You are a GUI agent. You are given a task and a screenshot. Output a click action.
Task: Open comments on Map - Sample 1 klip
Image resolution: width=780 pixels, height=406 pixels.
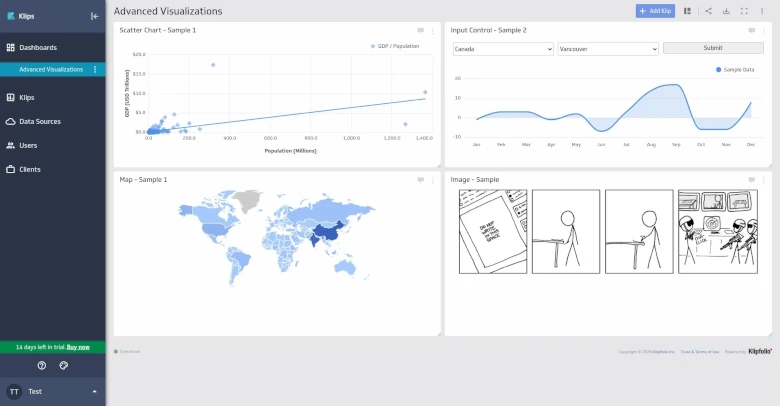[x=421, y=180]
